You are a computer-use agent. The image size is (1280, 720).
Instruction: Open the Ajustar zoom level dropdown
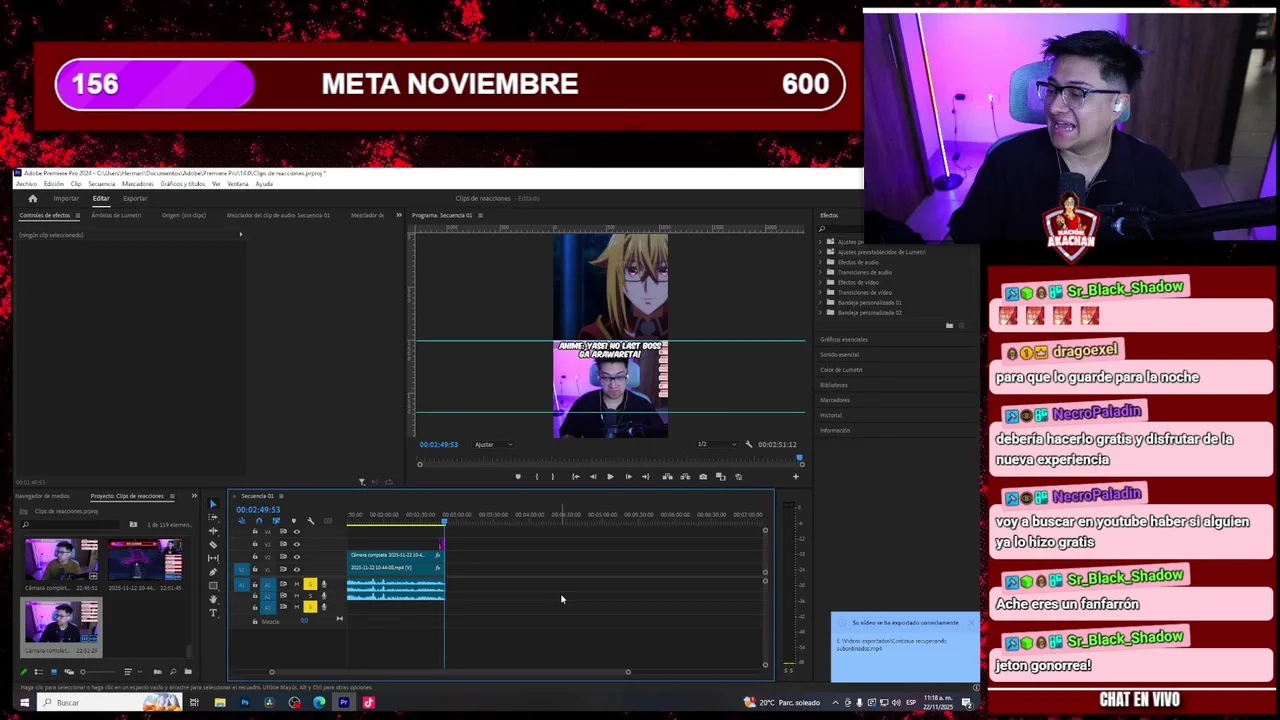[x=493, y=444]
